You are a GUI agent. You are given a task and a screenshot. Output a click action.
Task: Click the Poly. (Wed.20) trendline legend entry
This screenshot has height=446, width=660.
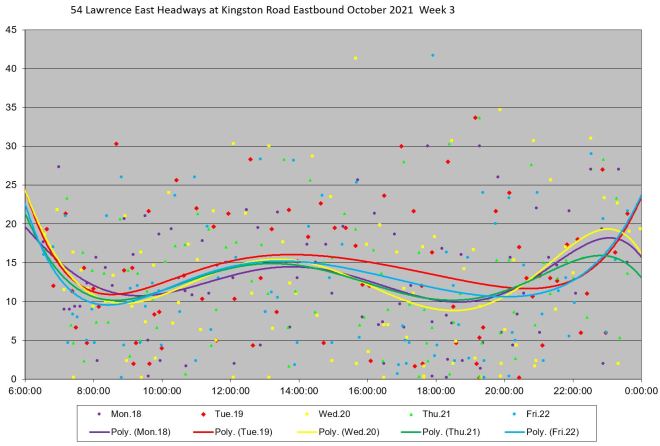coord(346,431)
